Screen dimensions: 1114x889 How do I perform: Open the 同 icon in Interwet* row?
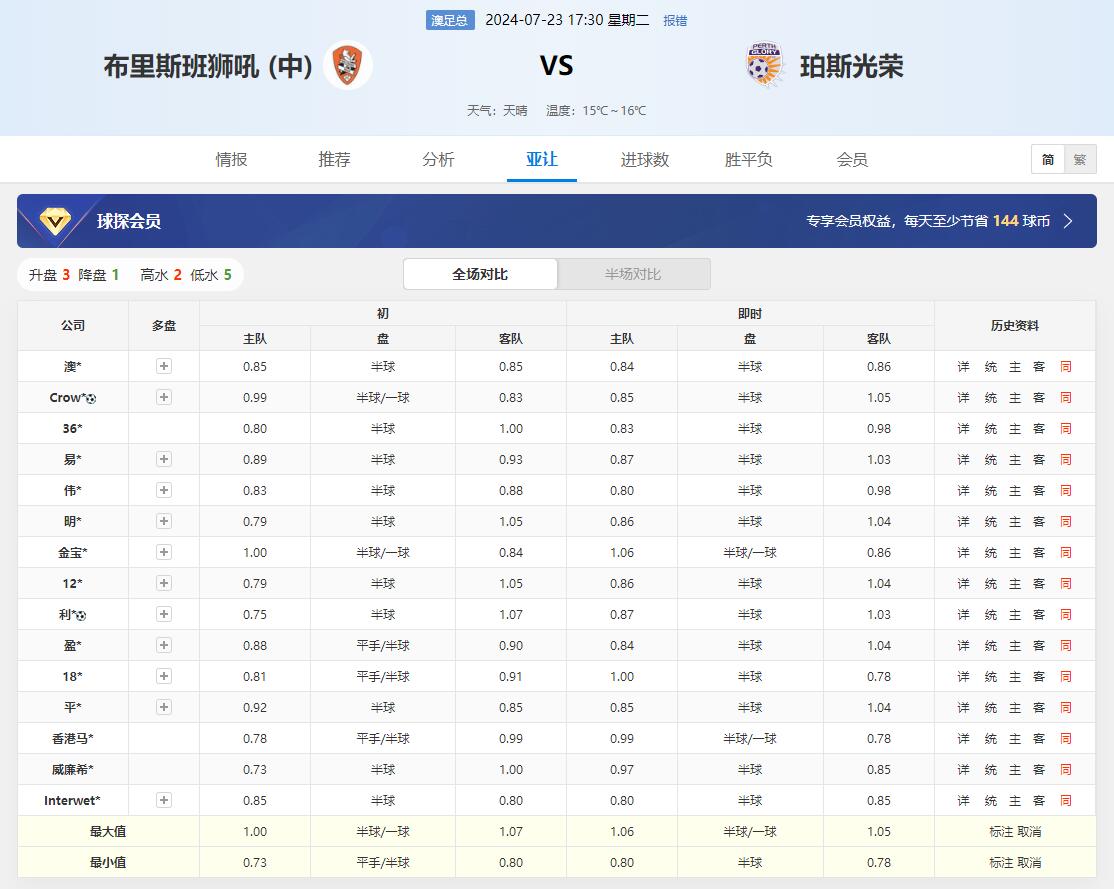pos(1065,801)
